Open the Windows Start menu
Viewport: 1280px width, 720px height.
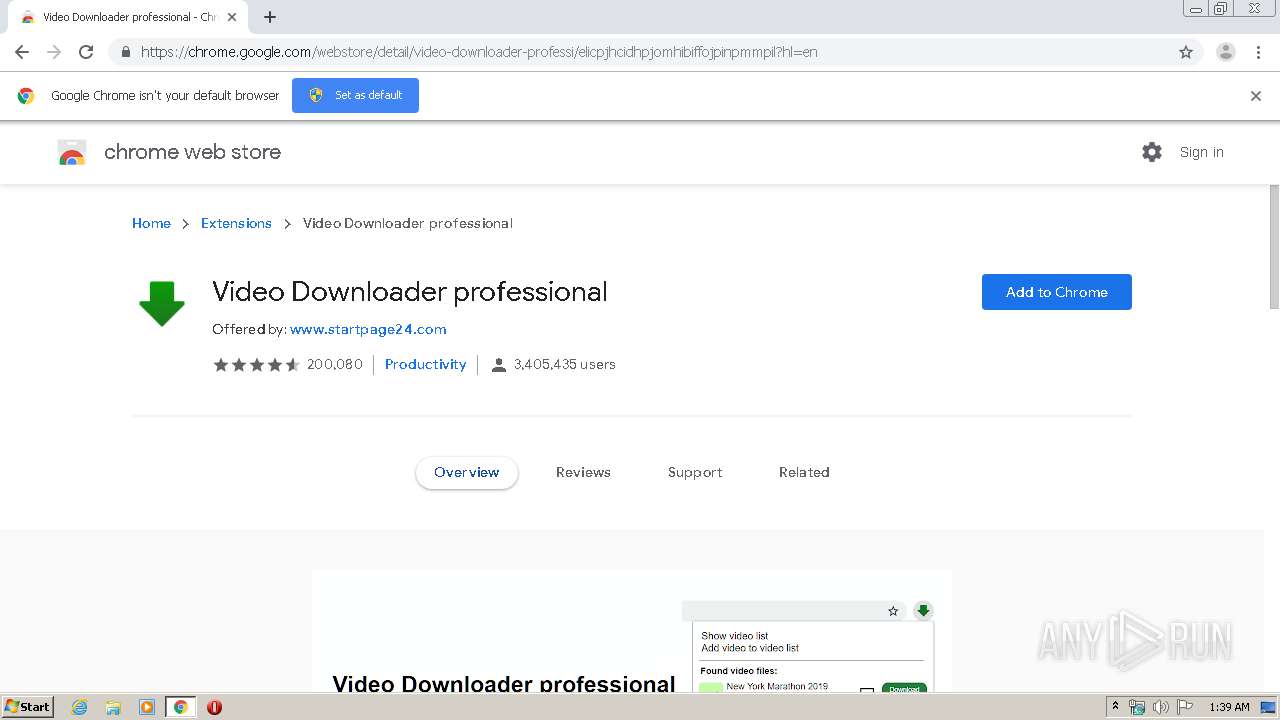(x=28, y=707)
